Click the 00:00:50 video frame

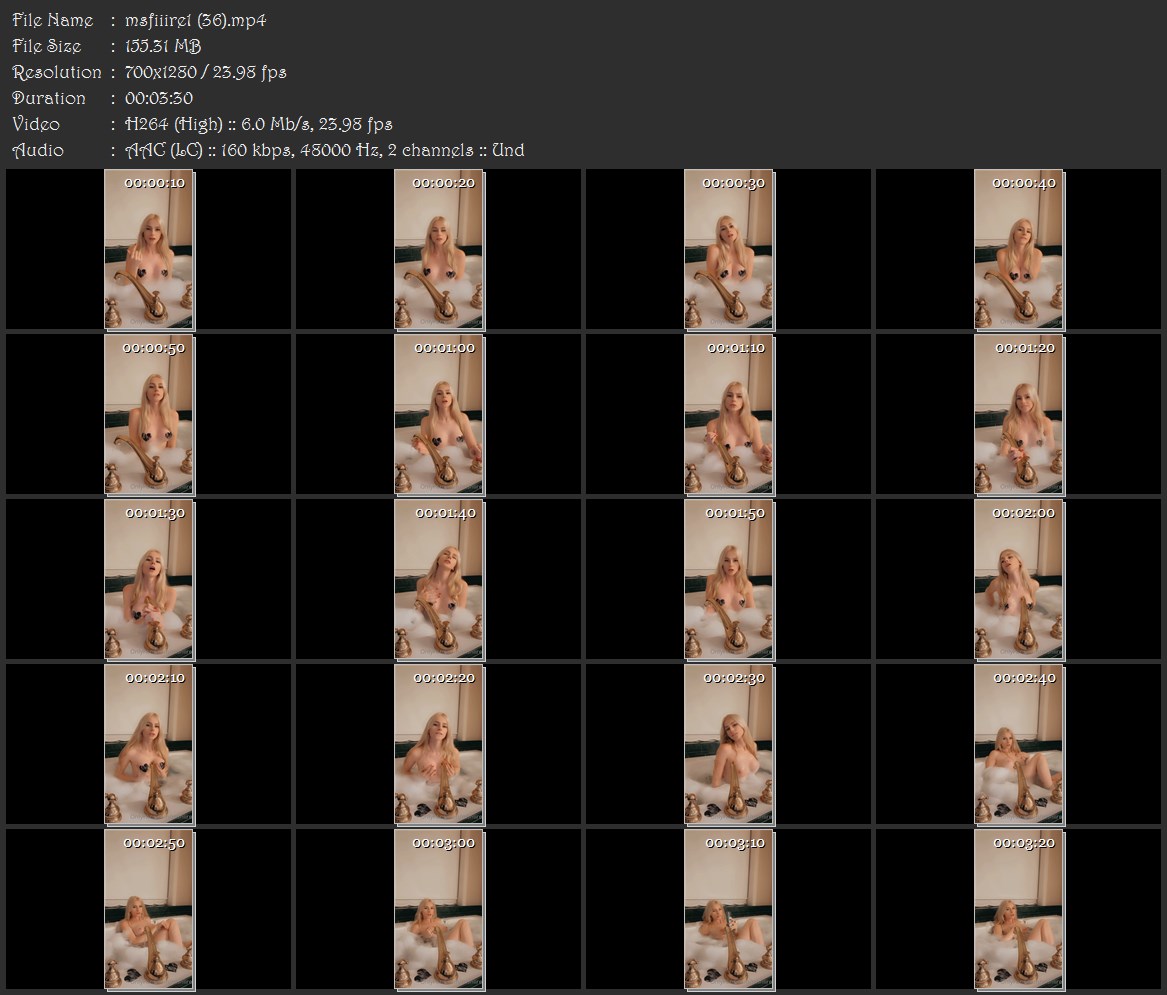coord(149,415)
